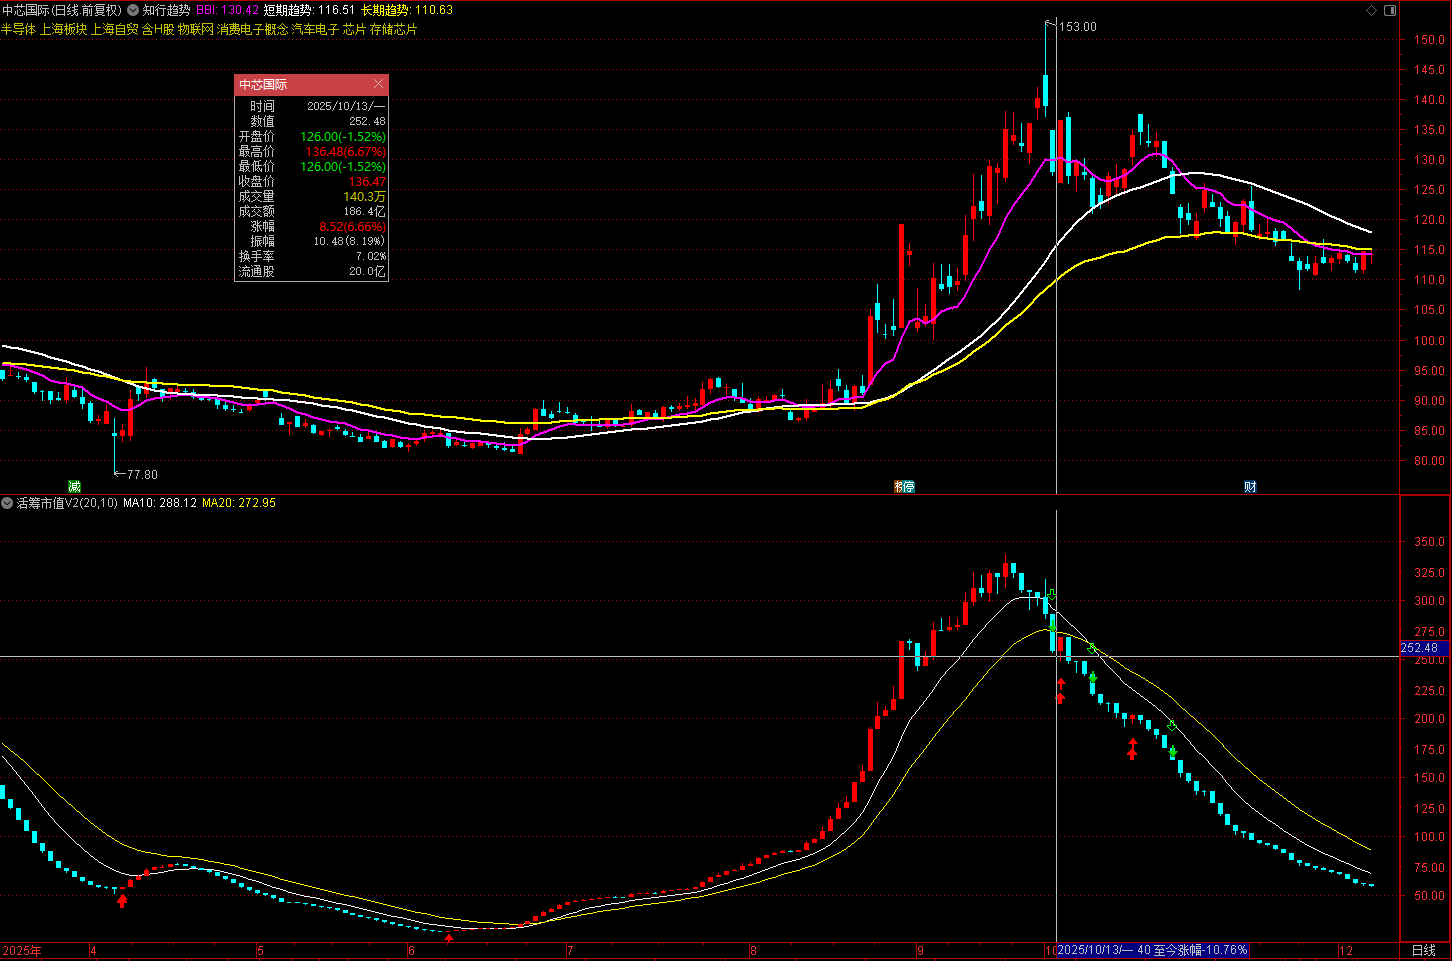Screen dimensions: 1452x961
Task: Click the 77.80 low price label
Action: [x=141, y=474]
